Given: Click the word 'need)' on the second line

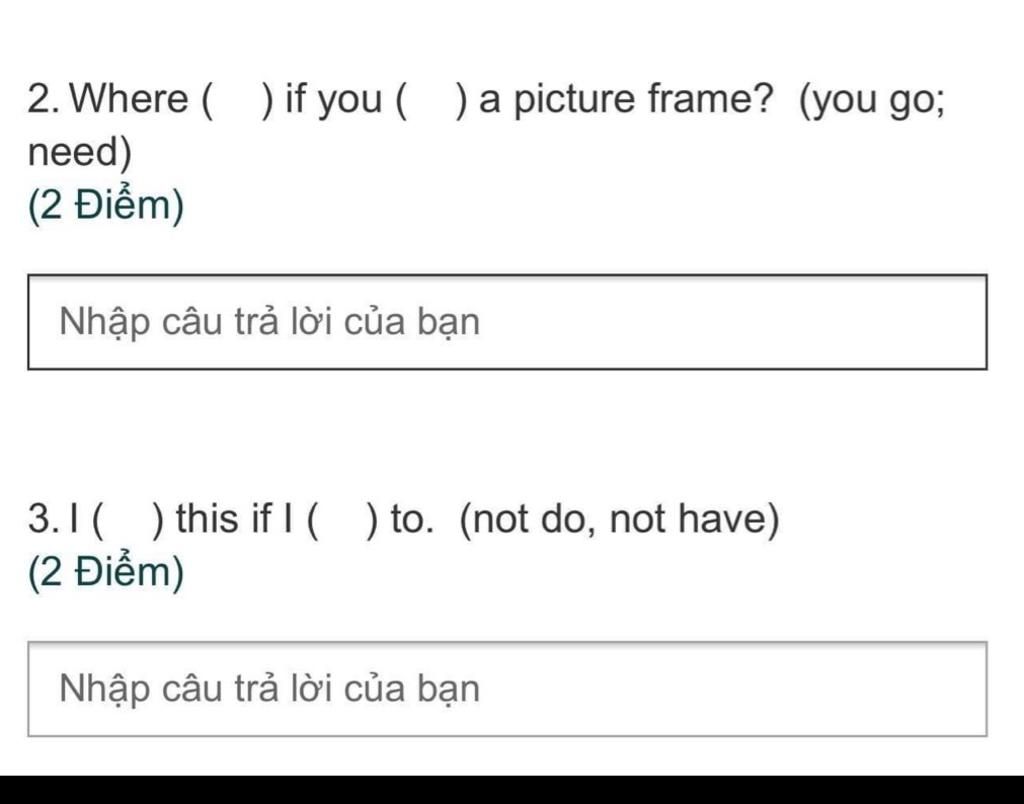Looking at the screenshot, I should point(80,153).
